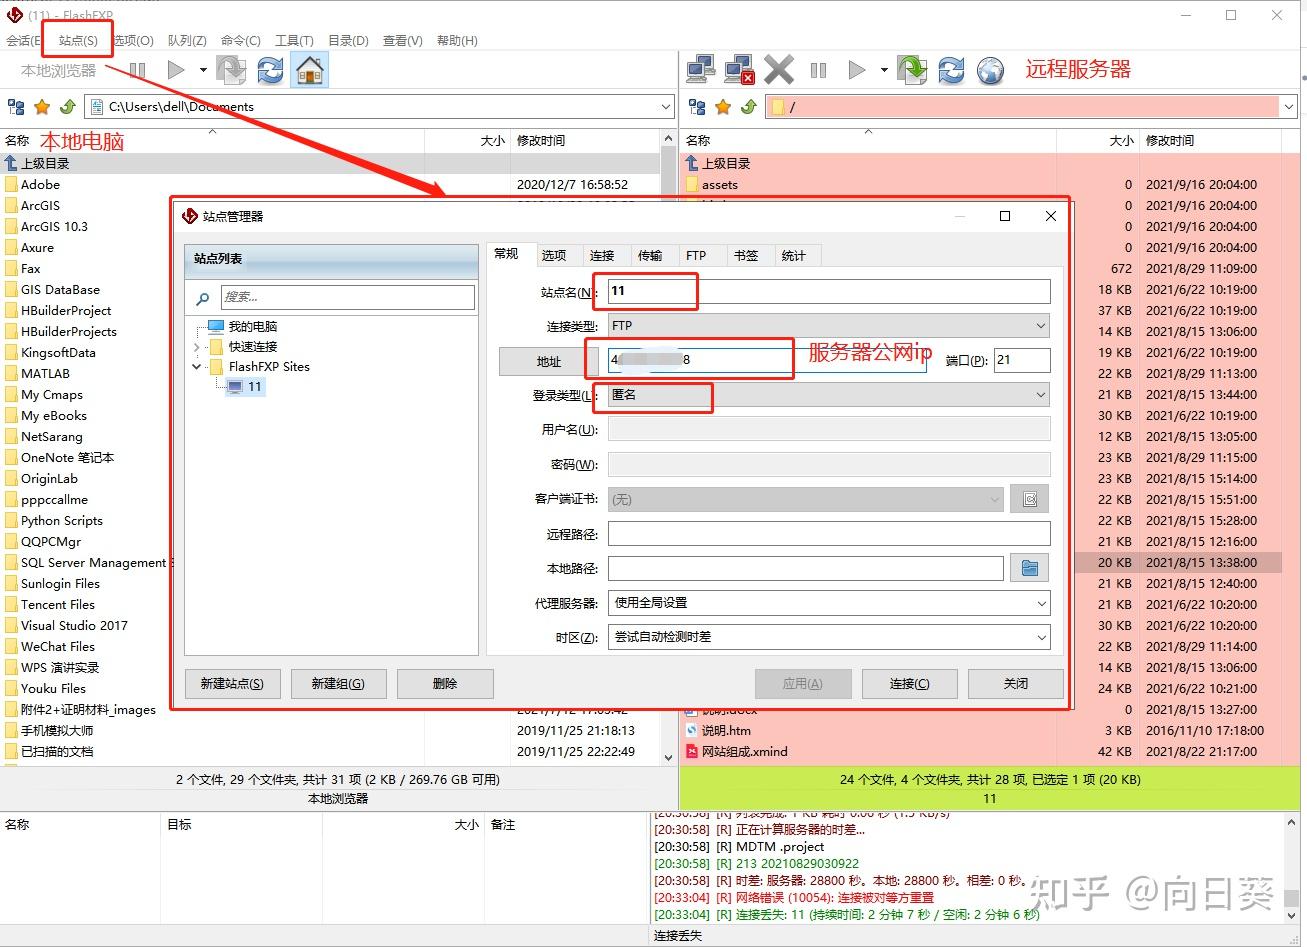Click local pane refresh icon
The height and width of the screenshot is (947, 1307).
point(270,70)
